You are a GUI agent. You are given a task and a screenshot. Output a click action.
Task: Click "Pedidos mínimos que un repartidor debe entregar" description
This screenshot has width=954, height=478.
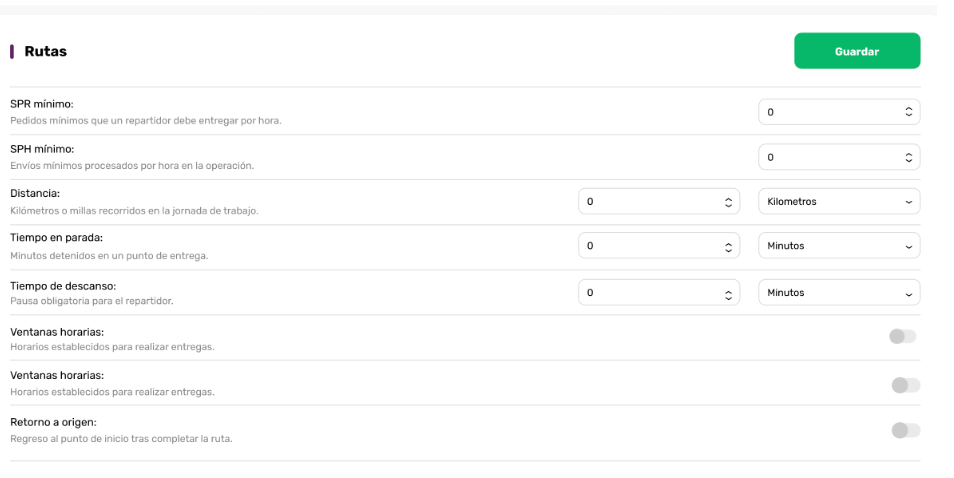tap(146, 120)
